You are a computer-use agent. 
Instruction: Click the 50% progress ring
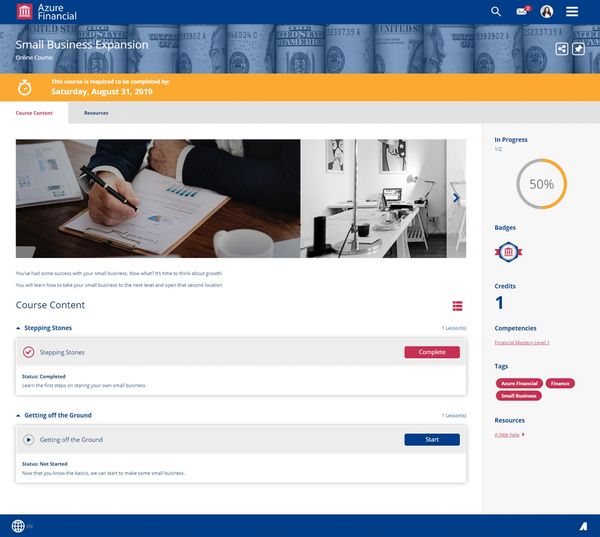point(541,184)
